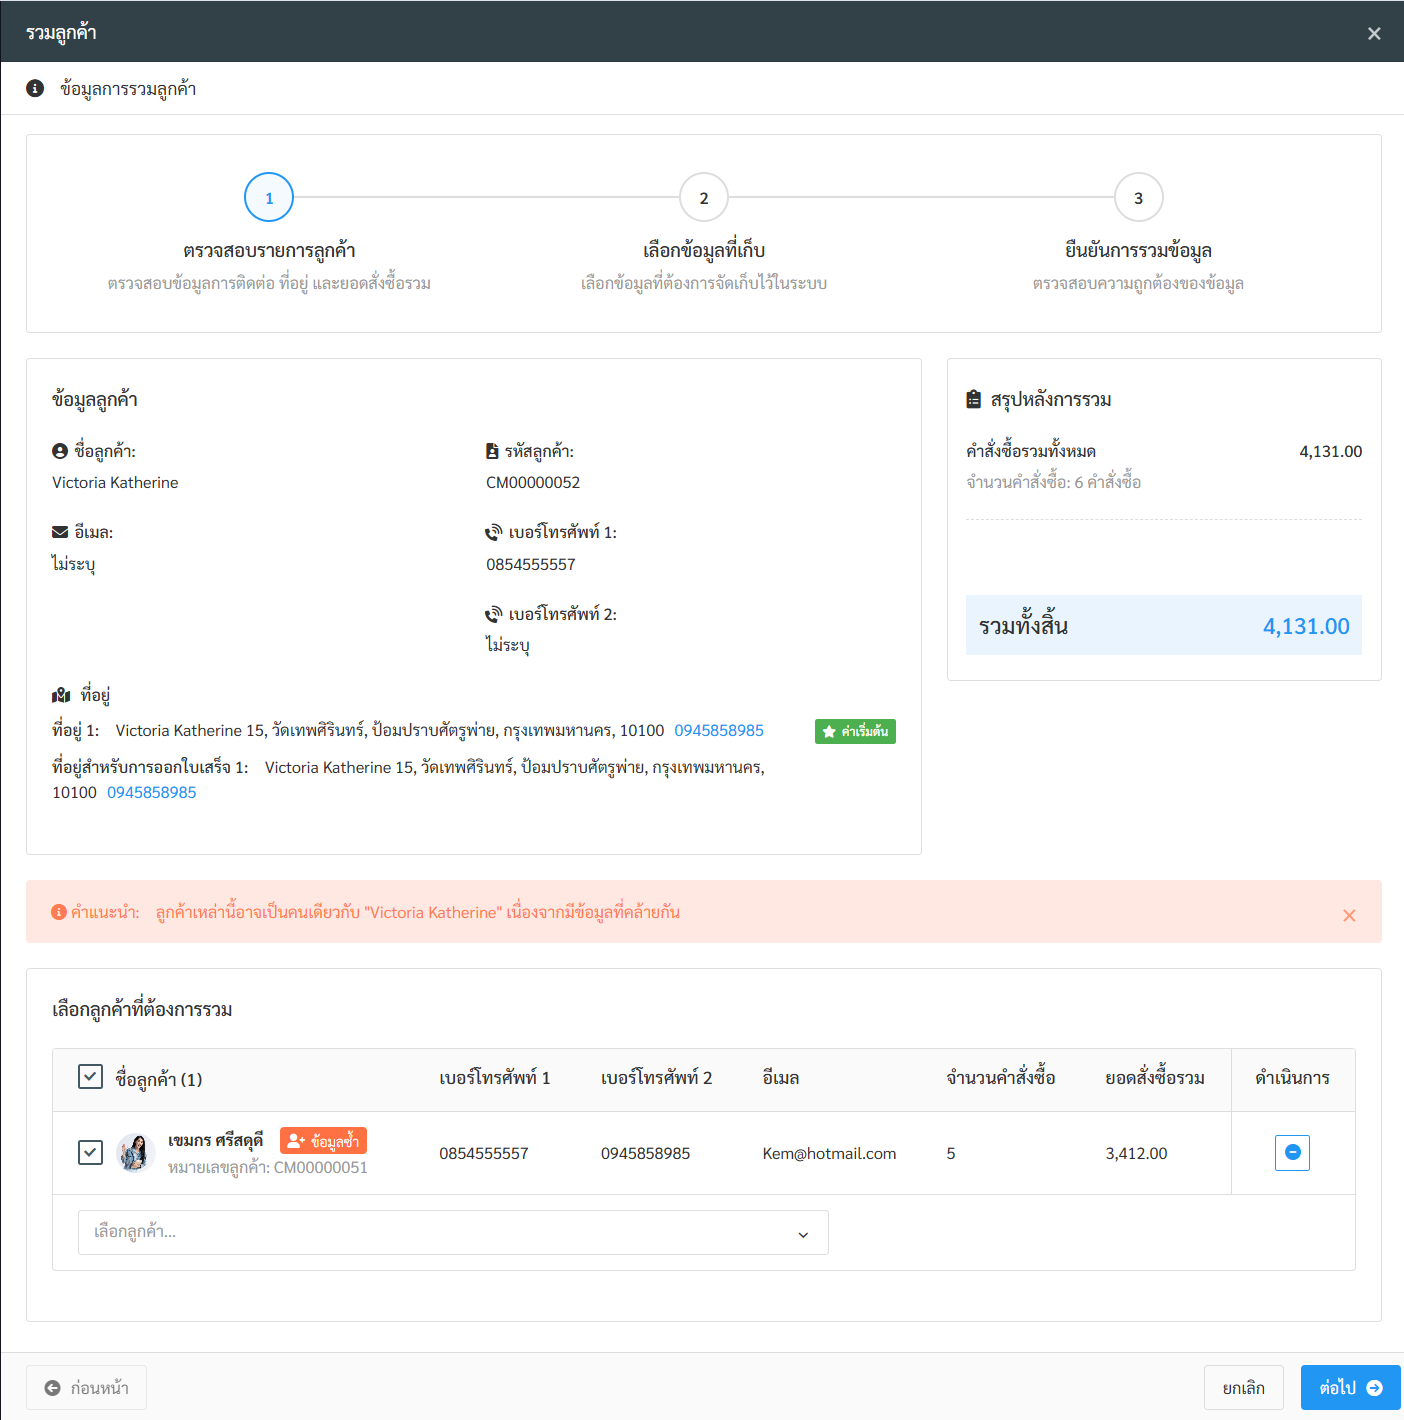Click the dropdown chevron arrow in customer selector

click(803, 1234)
